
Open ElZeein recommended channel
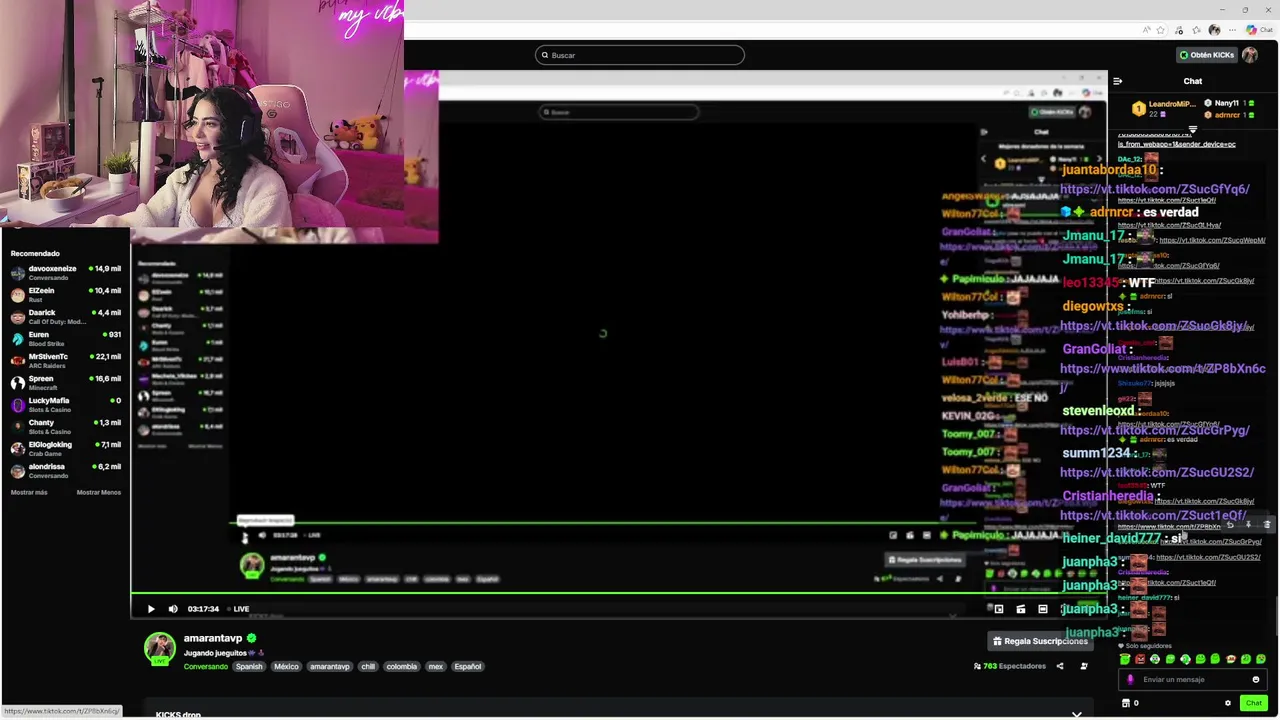65,295
